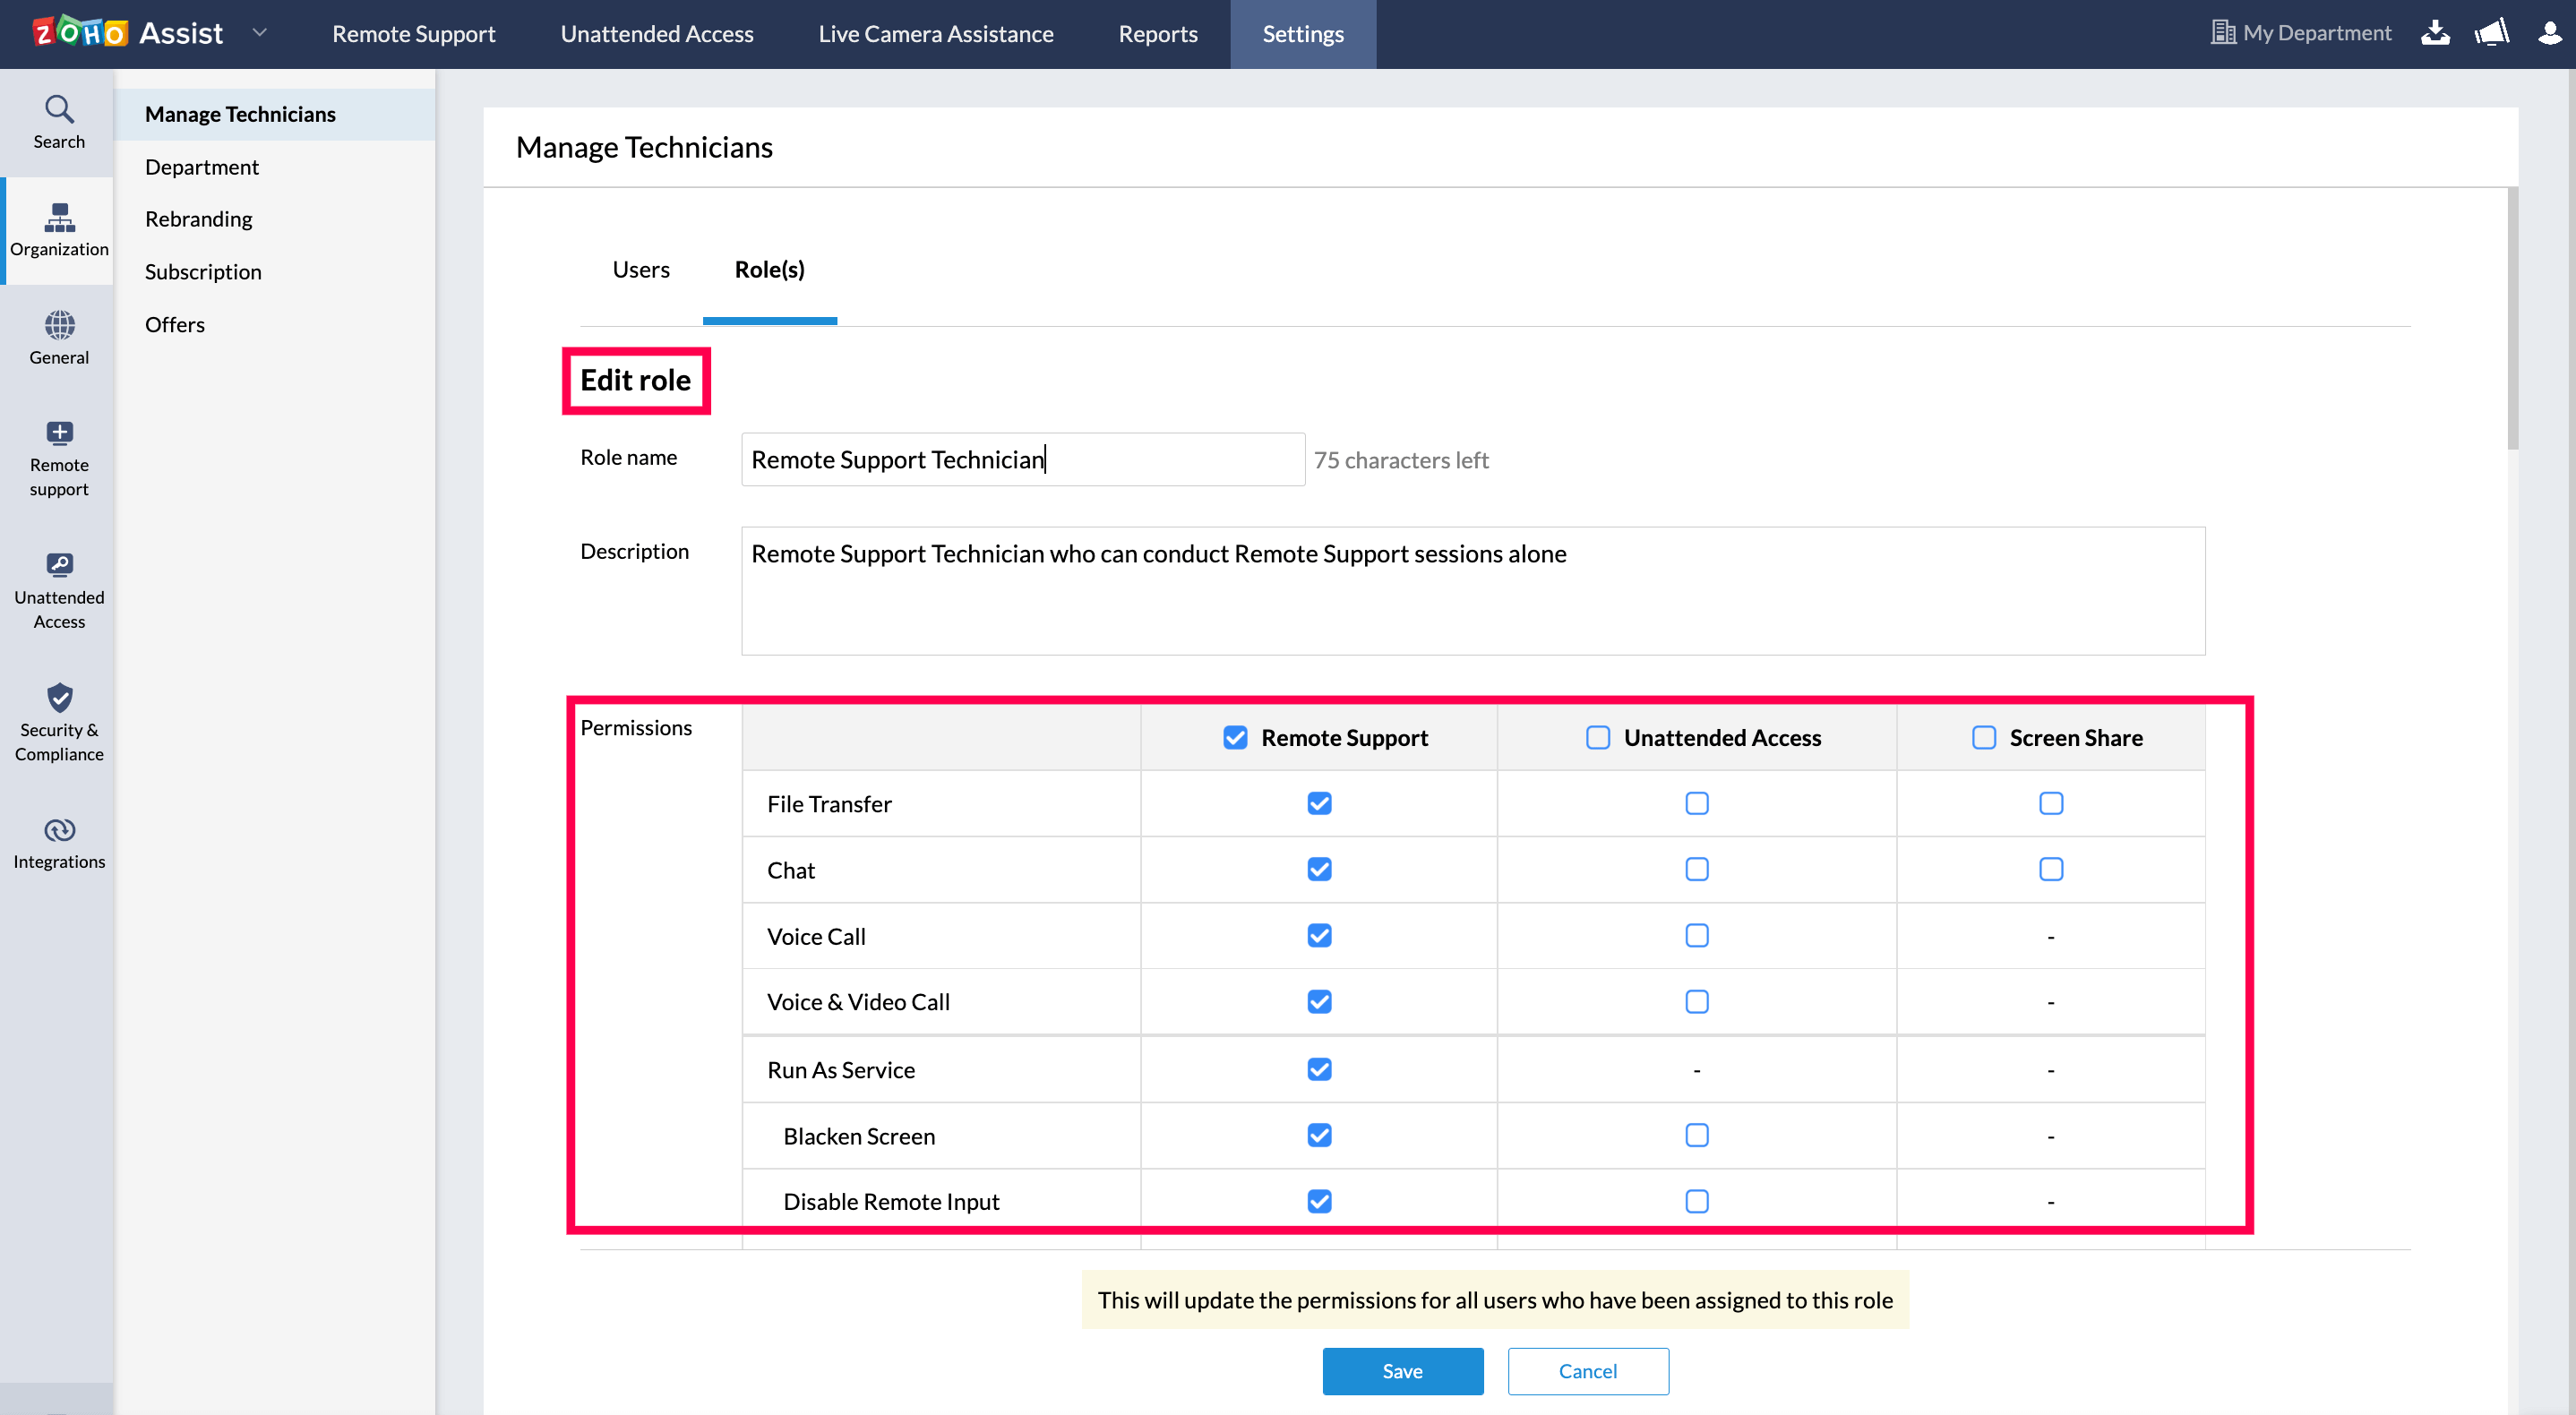
Task: Uncheck File Transfer for Remote Support
Action: (x=1319, y=804)
